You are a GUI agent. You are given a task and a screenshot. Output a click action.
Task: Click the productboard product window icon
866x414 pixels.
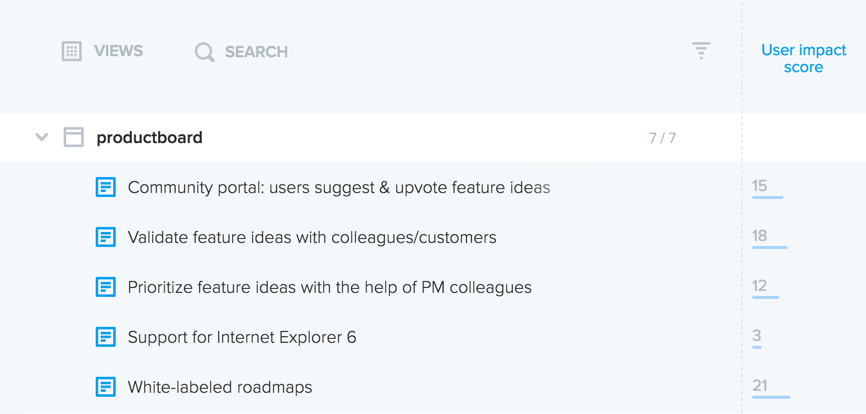(74, 137)
